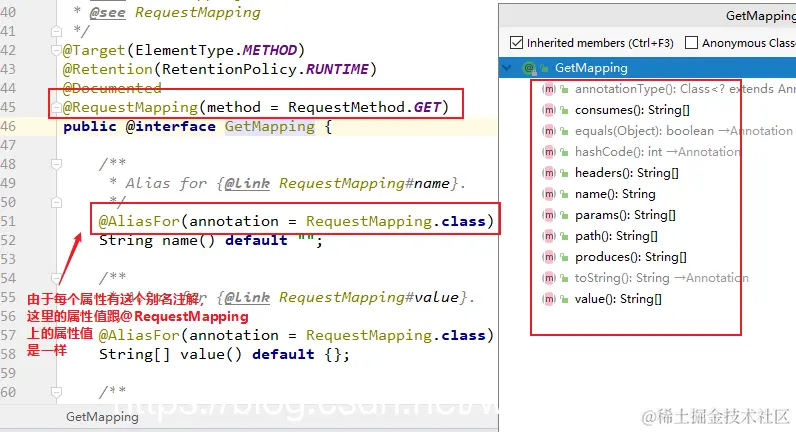Toggle fold marker at line 45 @RequestMapping
The height and width of the screenshot is (432, 796).
pos(56,108)
